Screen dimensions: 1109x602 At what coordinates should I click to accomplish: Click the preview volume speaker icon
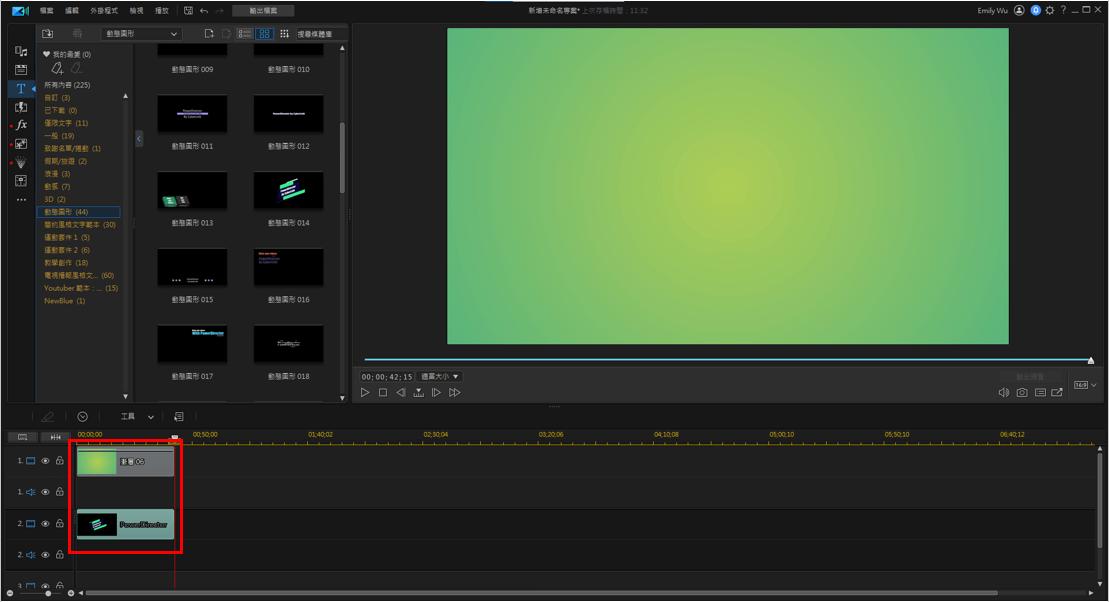[1004, 393]
